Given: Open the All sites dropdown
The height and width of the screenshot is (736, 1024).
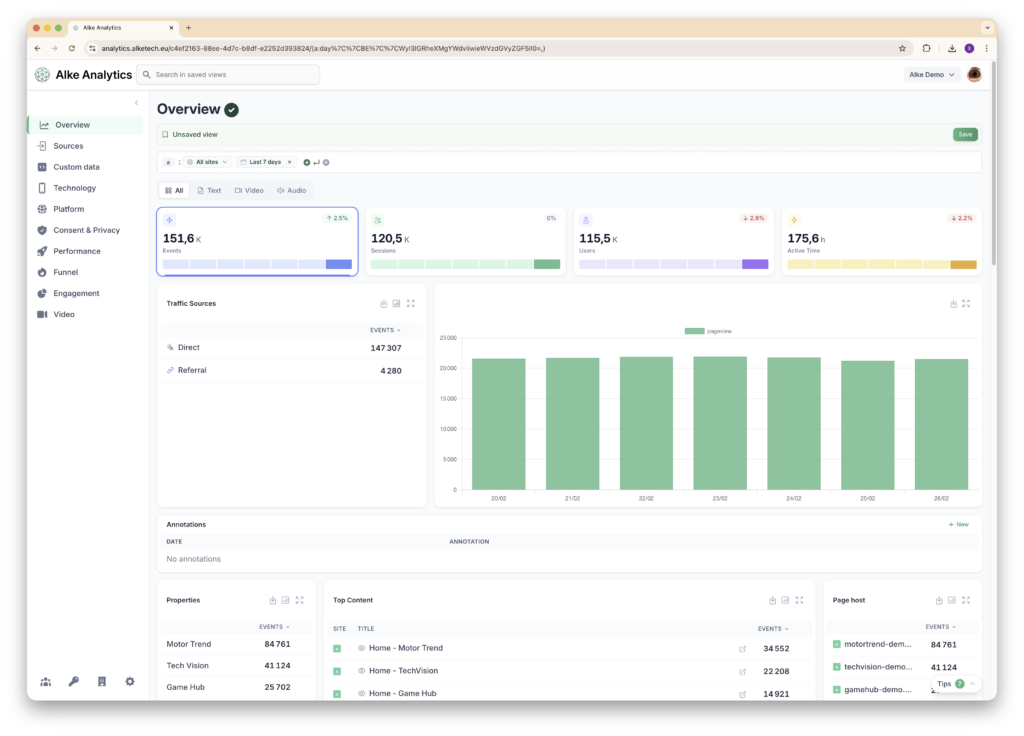Looking at the screenshot, I should coord(208,162).
